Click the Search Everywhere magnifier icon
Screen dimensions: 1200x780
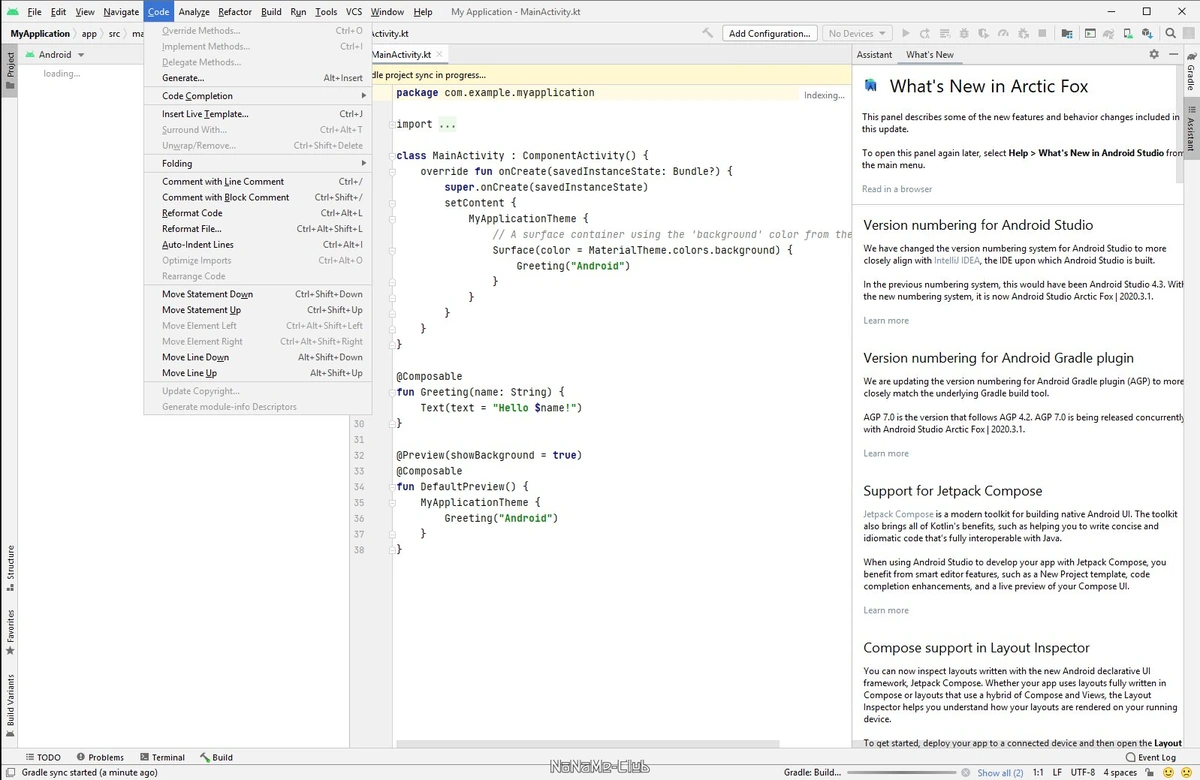click(1170, 33)
